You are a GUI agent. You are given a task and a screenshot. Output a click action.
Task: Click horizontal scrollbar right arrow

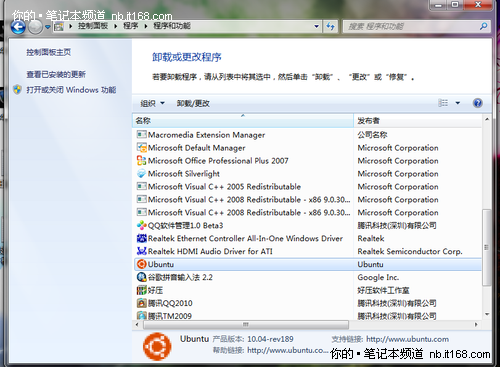(x=476, y=324)
